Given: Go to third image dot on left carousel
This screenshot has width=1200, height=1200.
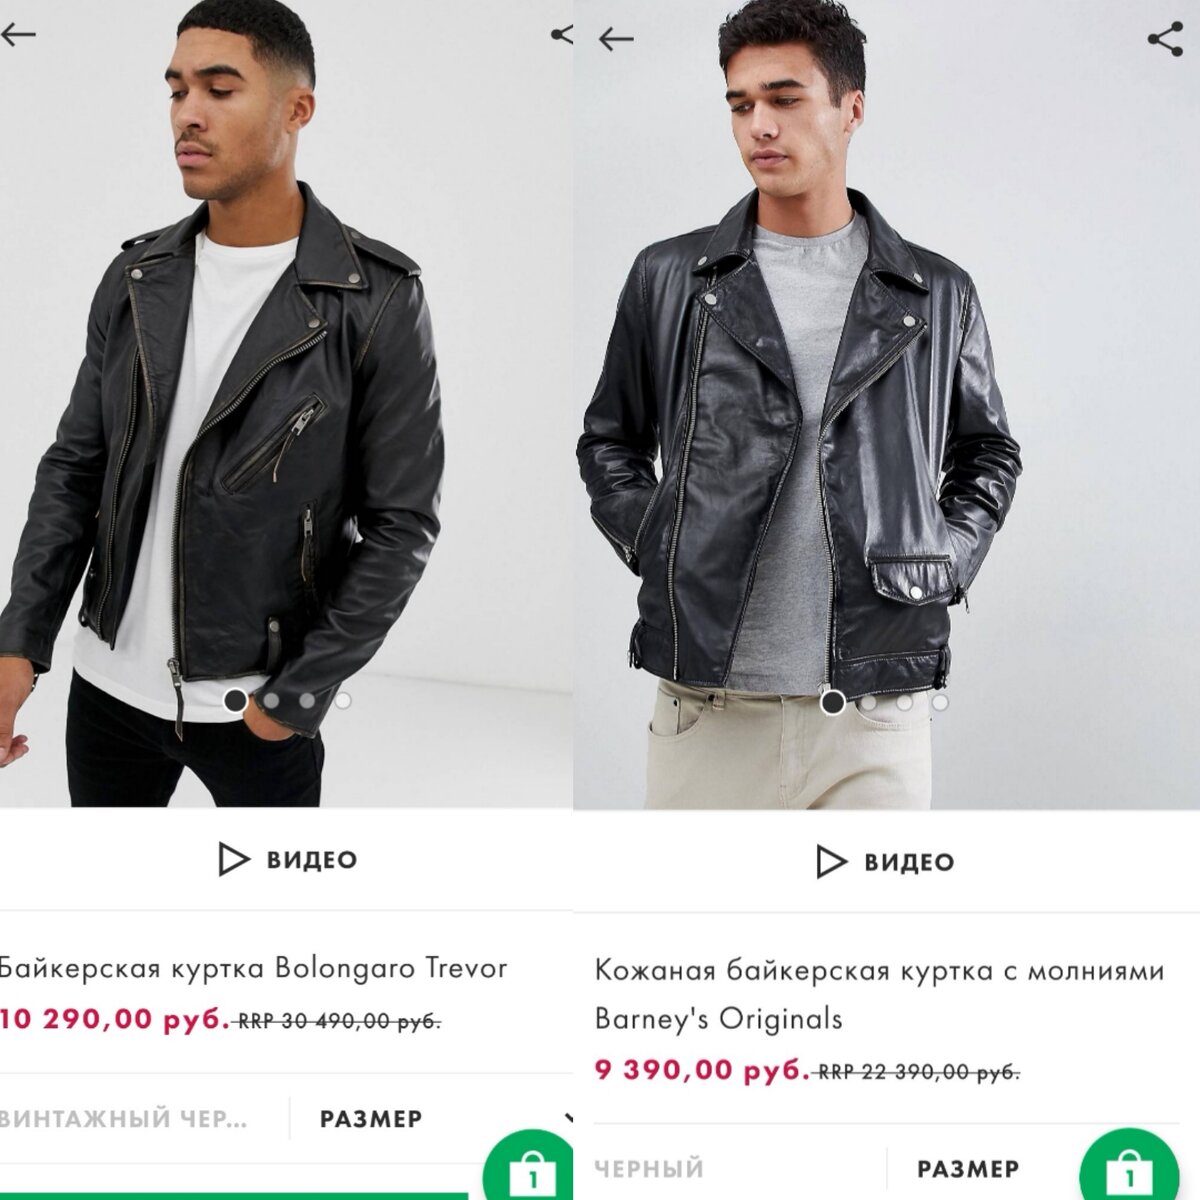Looking at the screenshot, I should pyautogui.click(x=306, y=700).
